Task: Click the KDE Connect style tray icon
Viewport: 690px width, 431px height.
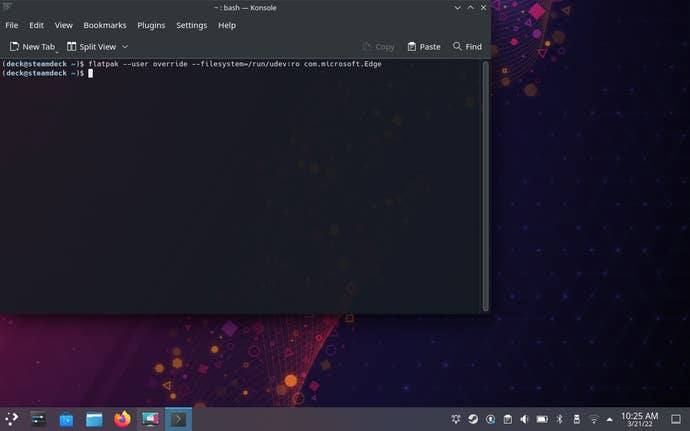Action: click(x=456, y=419)
